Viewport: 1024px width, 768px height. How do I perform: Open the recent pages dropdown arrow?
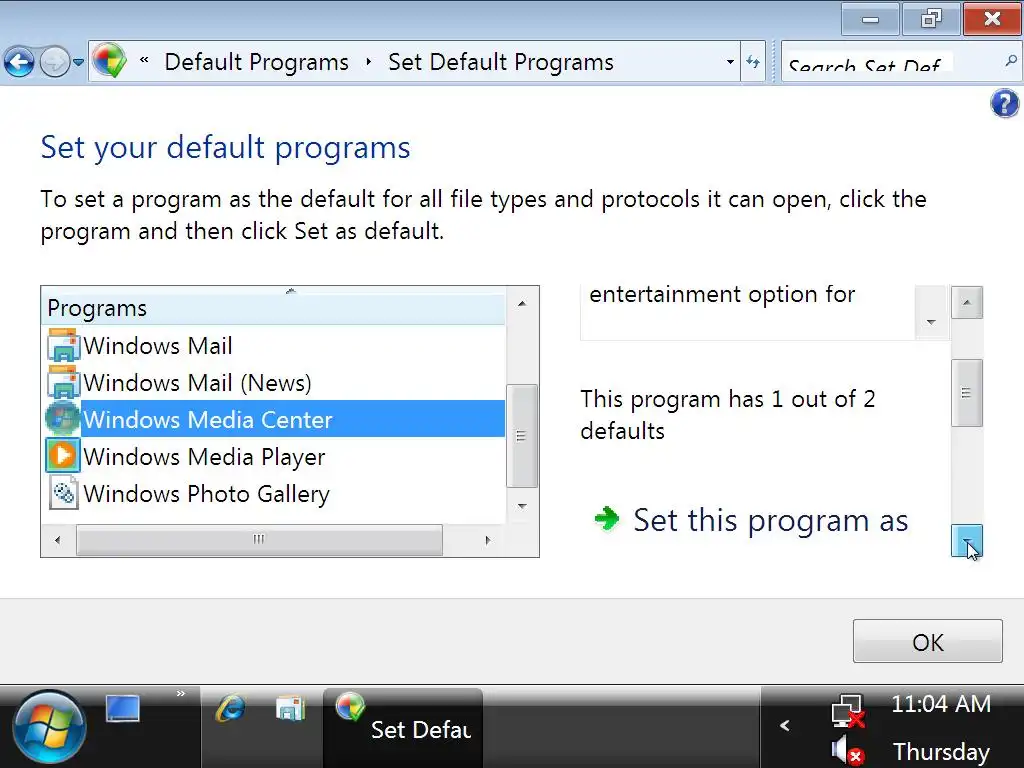[78, 63]
